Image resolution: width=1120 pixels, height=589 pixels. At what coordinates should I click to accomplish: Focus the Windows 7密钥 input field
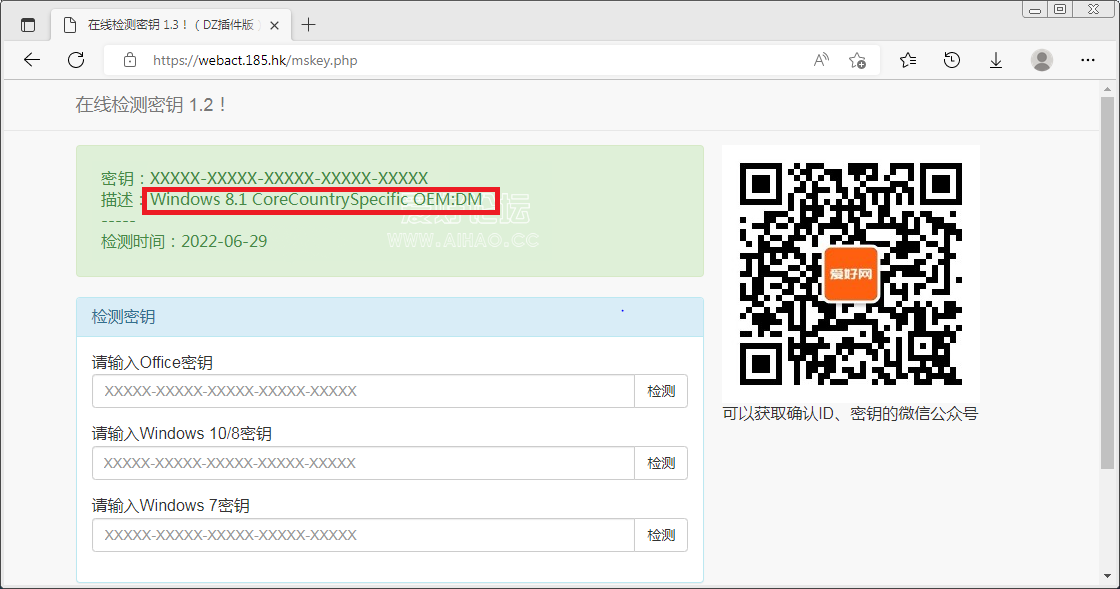tap(363, 535)
